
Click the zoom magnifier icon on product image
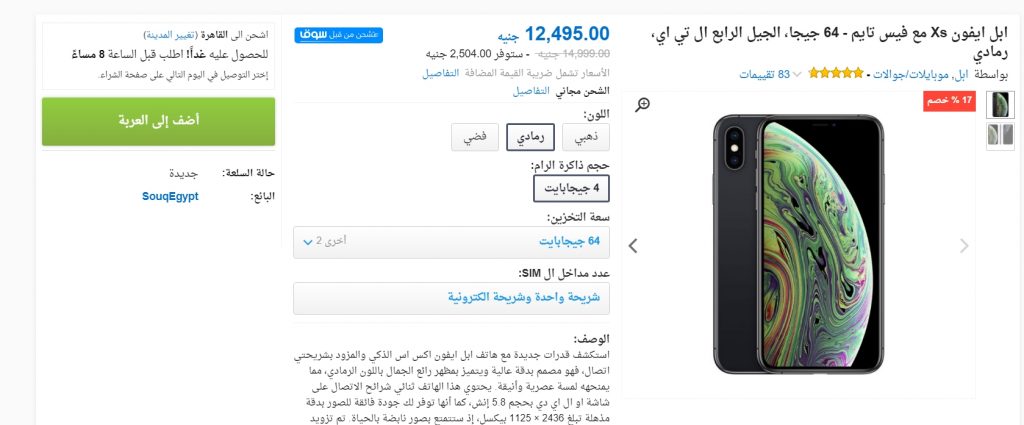click(x=643, y=104)
